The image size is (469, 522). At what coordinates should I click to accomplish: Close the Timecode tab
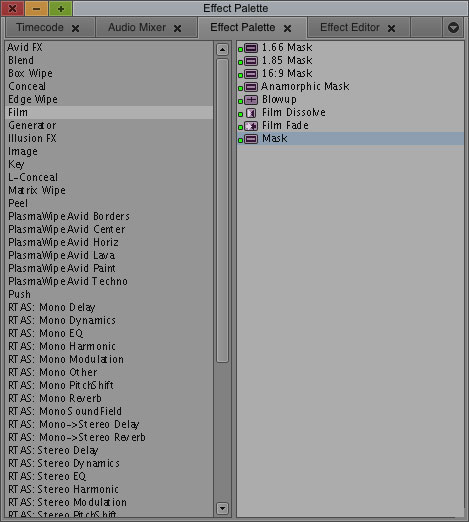(76, 29)
